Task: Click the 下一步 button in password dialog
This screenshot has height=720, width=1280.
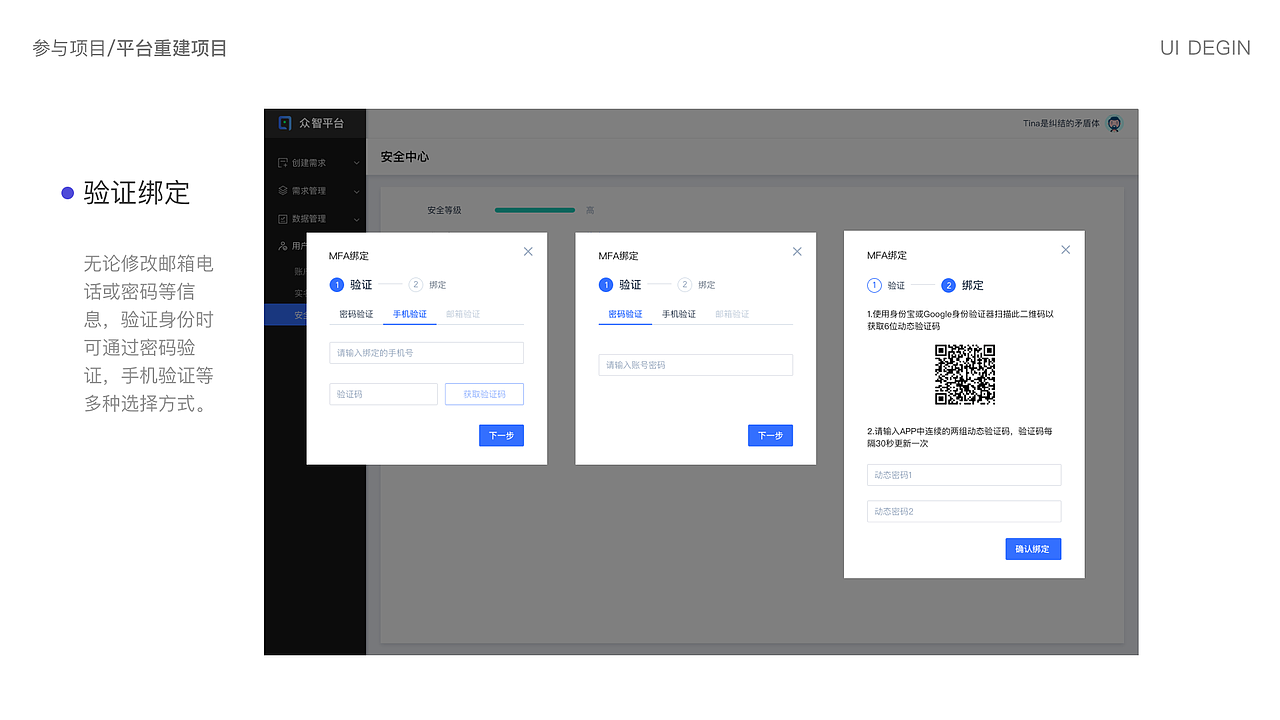Action: tap(770, 435)
